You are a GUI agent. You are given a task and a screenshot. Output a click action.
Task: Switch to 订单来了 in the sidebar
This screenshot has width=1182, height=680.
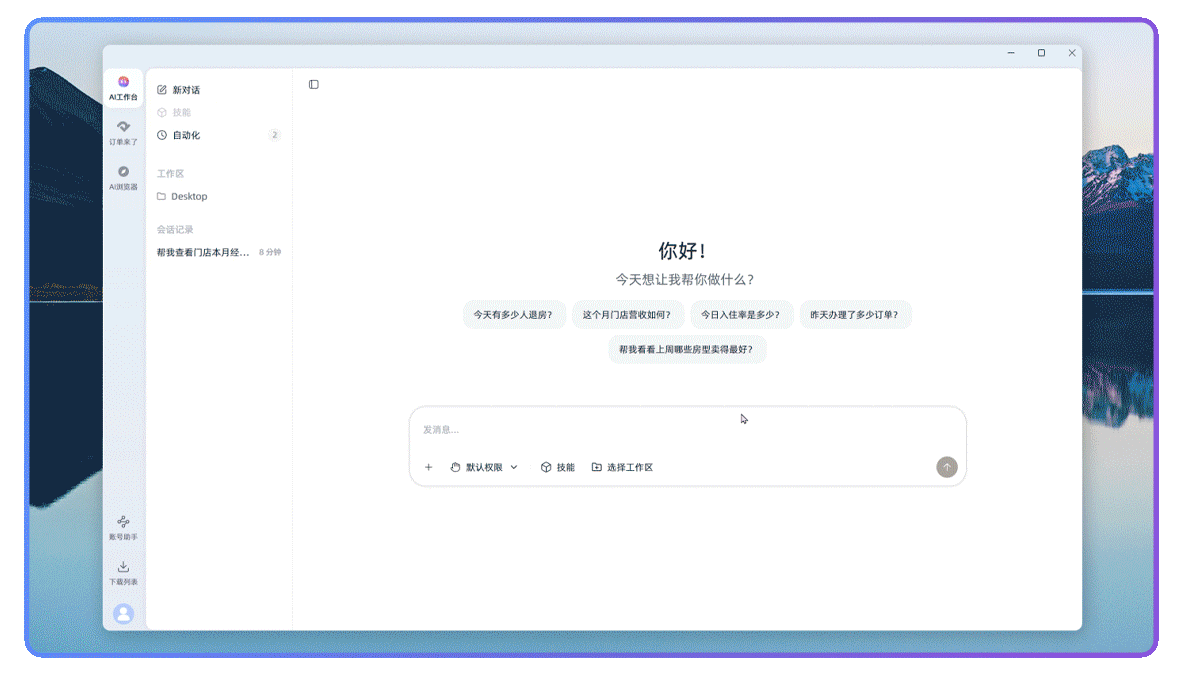pos(123,132)
